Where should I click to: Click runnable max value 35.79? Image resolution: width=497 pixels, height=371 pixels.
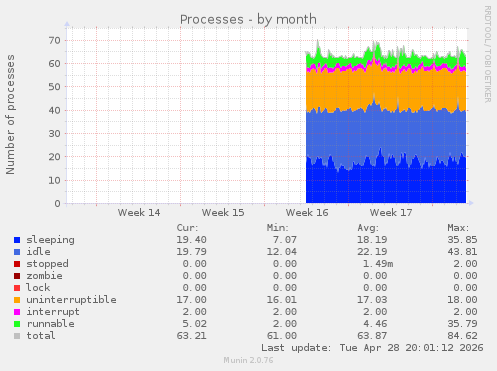462,324
